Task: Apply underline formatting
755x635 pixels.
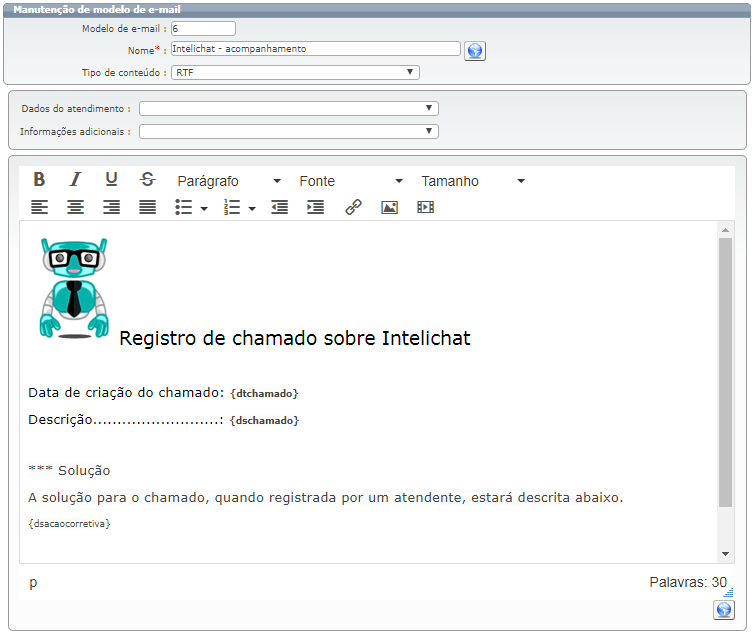Action: click(111, 180)
